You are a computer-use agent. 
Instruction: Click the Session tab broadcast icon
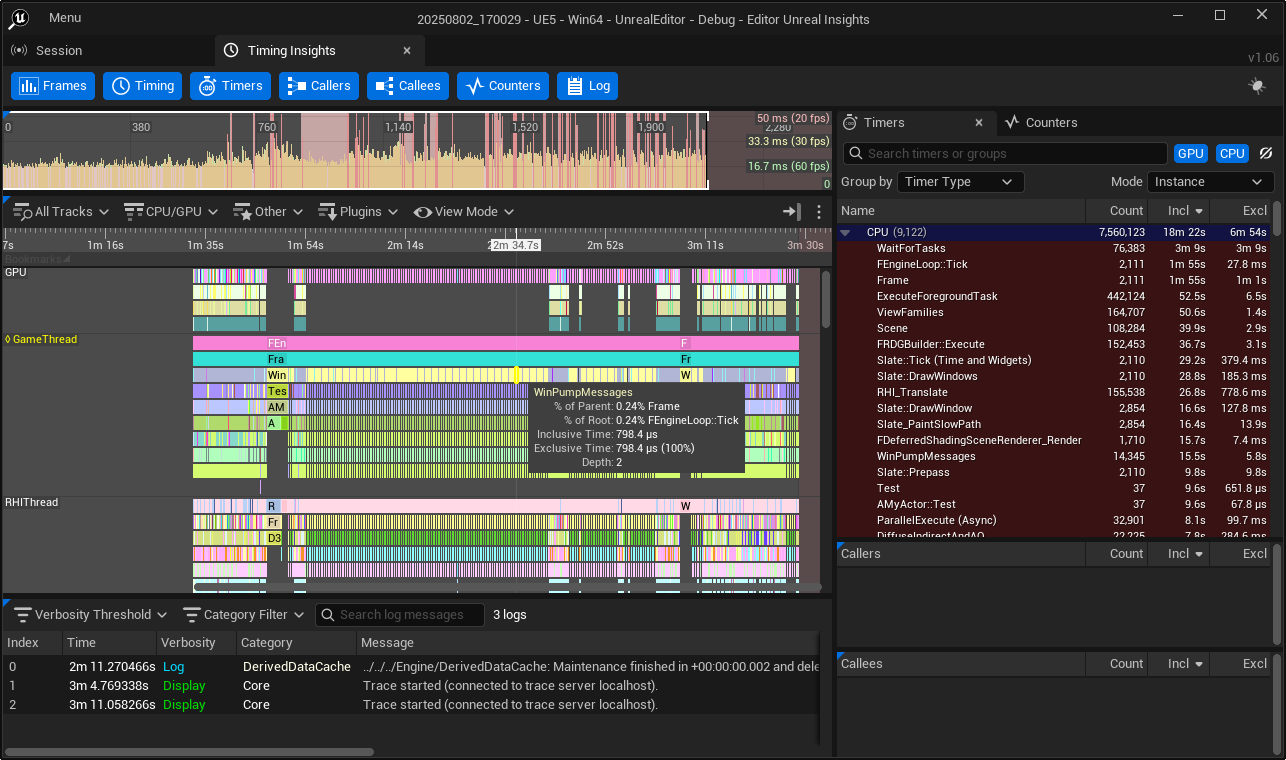19,51
